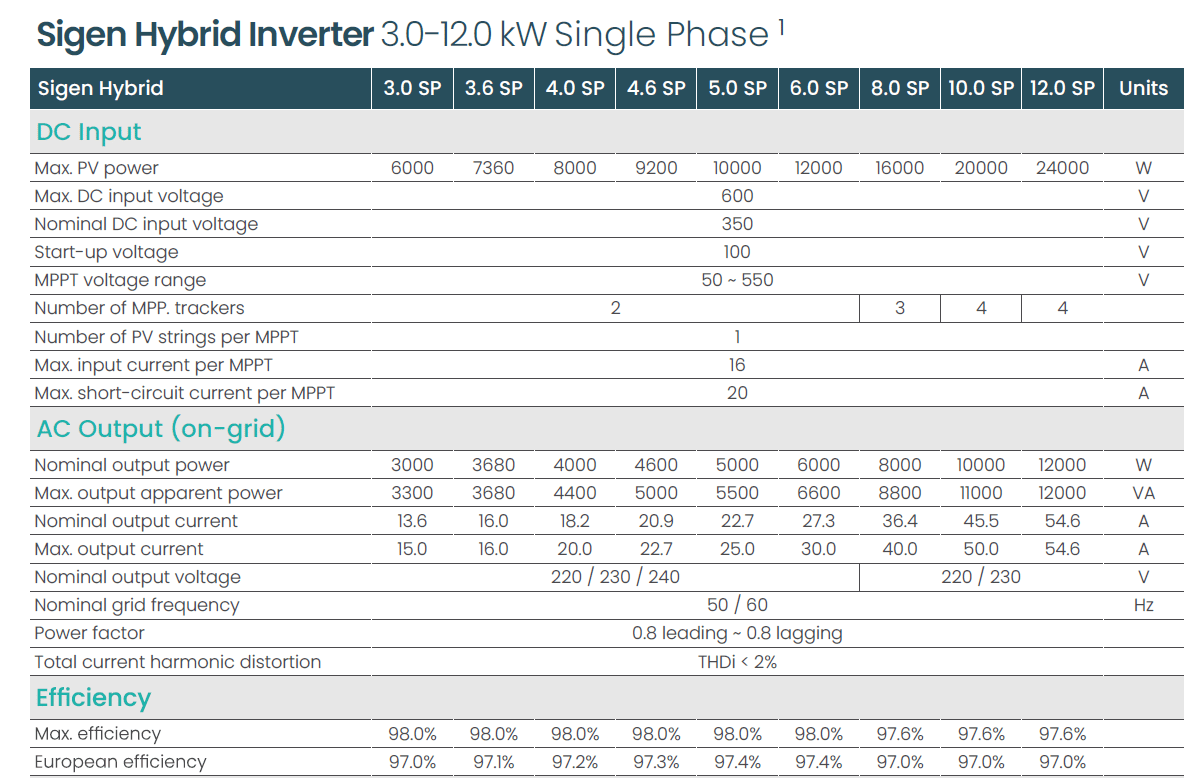Click the "Sigen Hybrid Inverter" page title
The height and width of the screenshot is (778, 1198).
coord(204,35)
